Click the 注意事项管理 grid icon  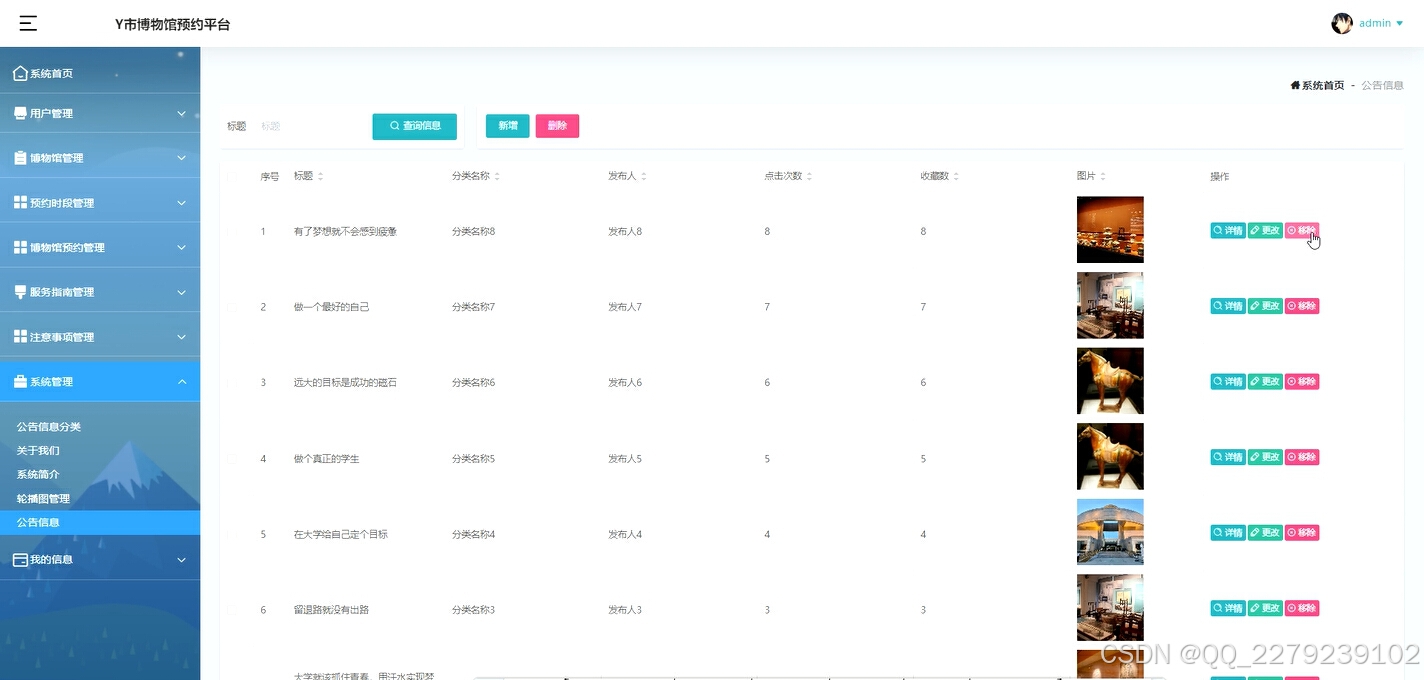click(x=20, y=337)
